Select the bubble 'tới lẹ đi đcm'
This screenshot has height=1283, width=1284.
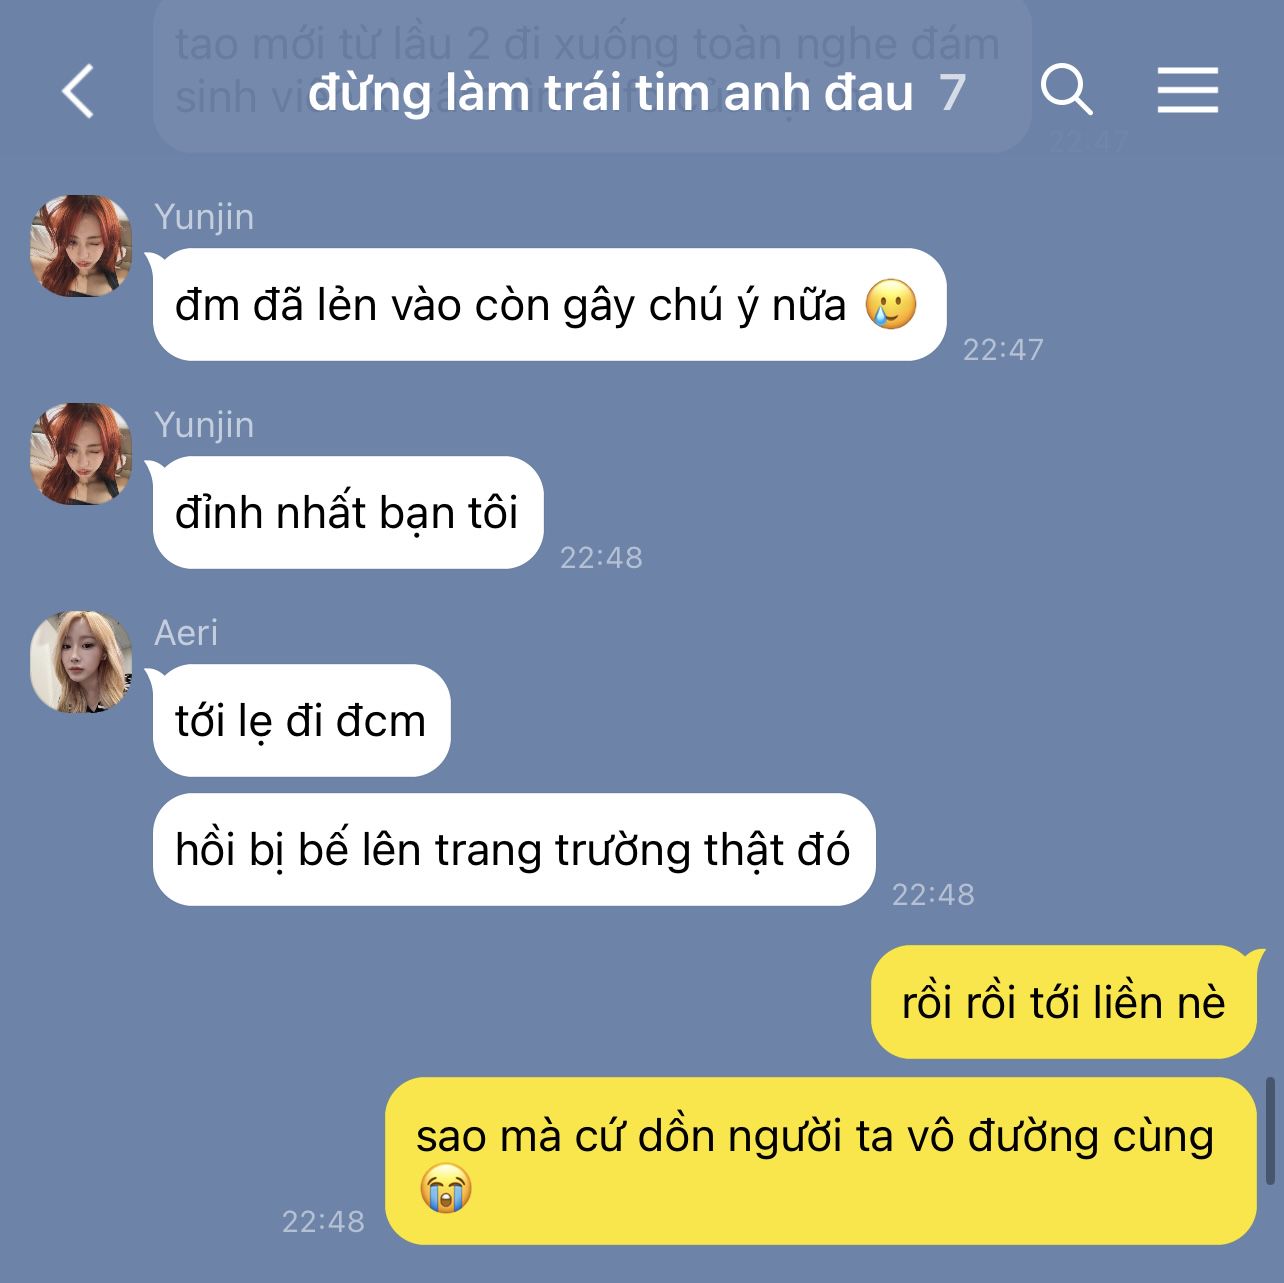[x=301, y=721]
